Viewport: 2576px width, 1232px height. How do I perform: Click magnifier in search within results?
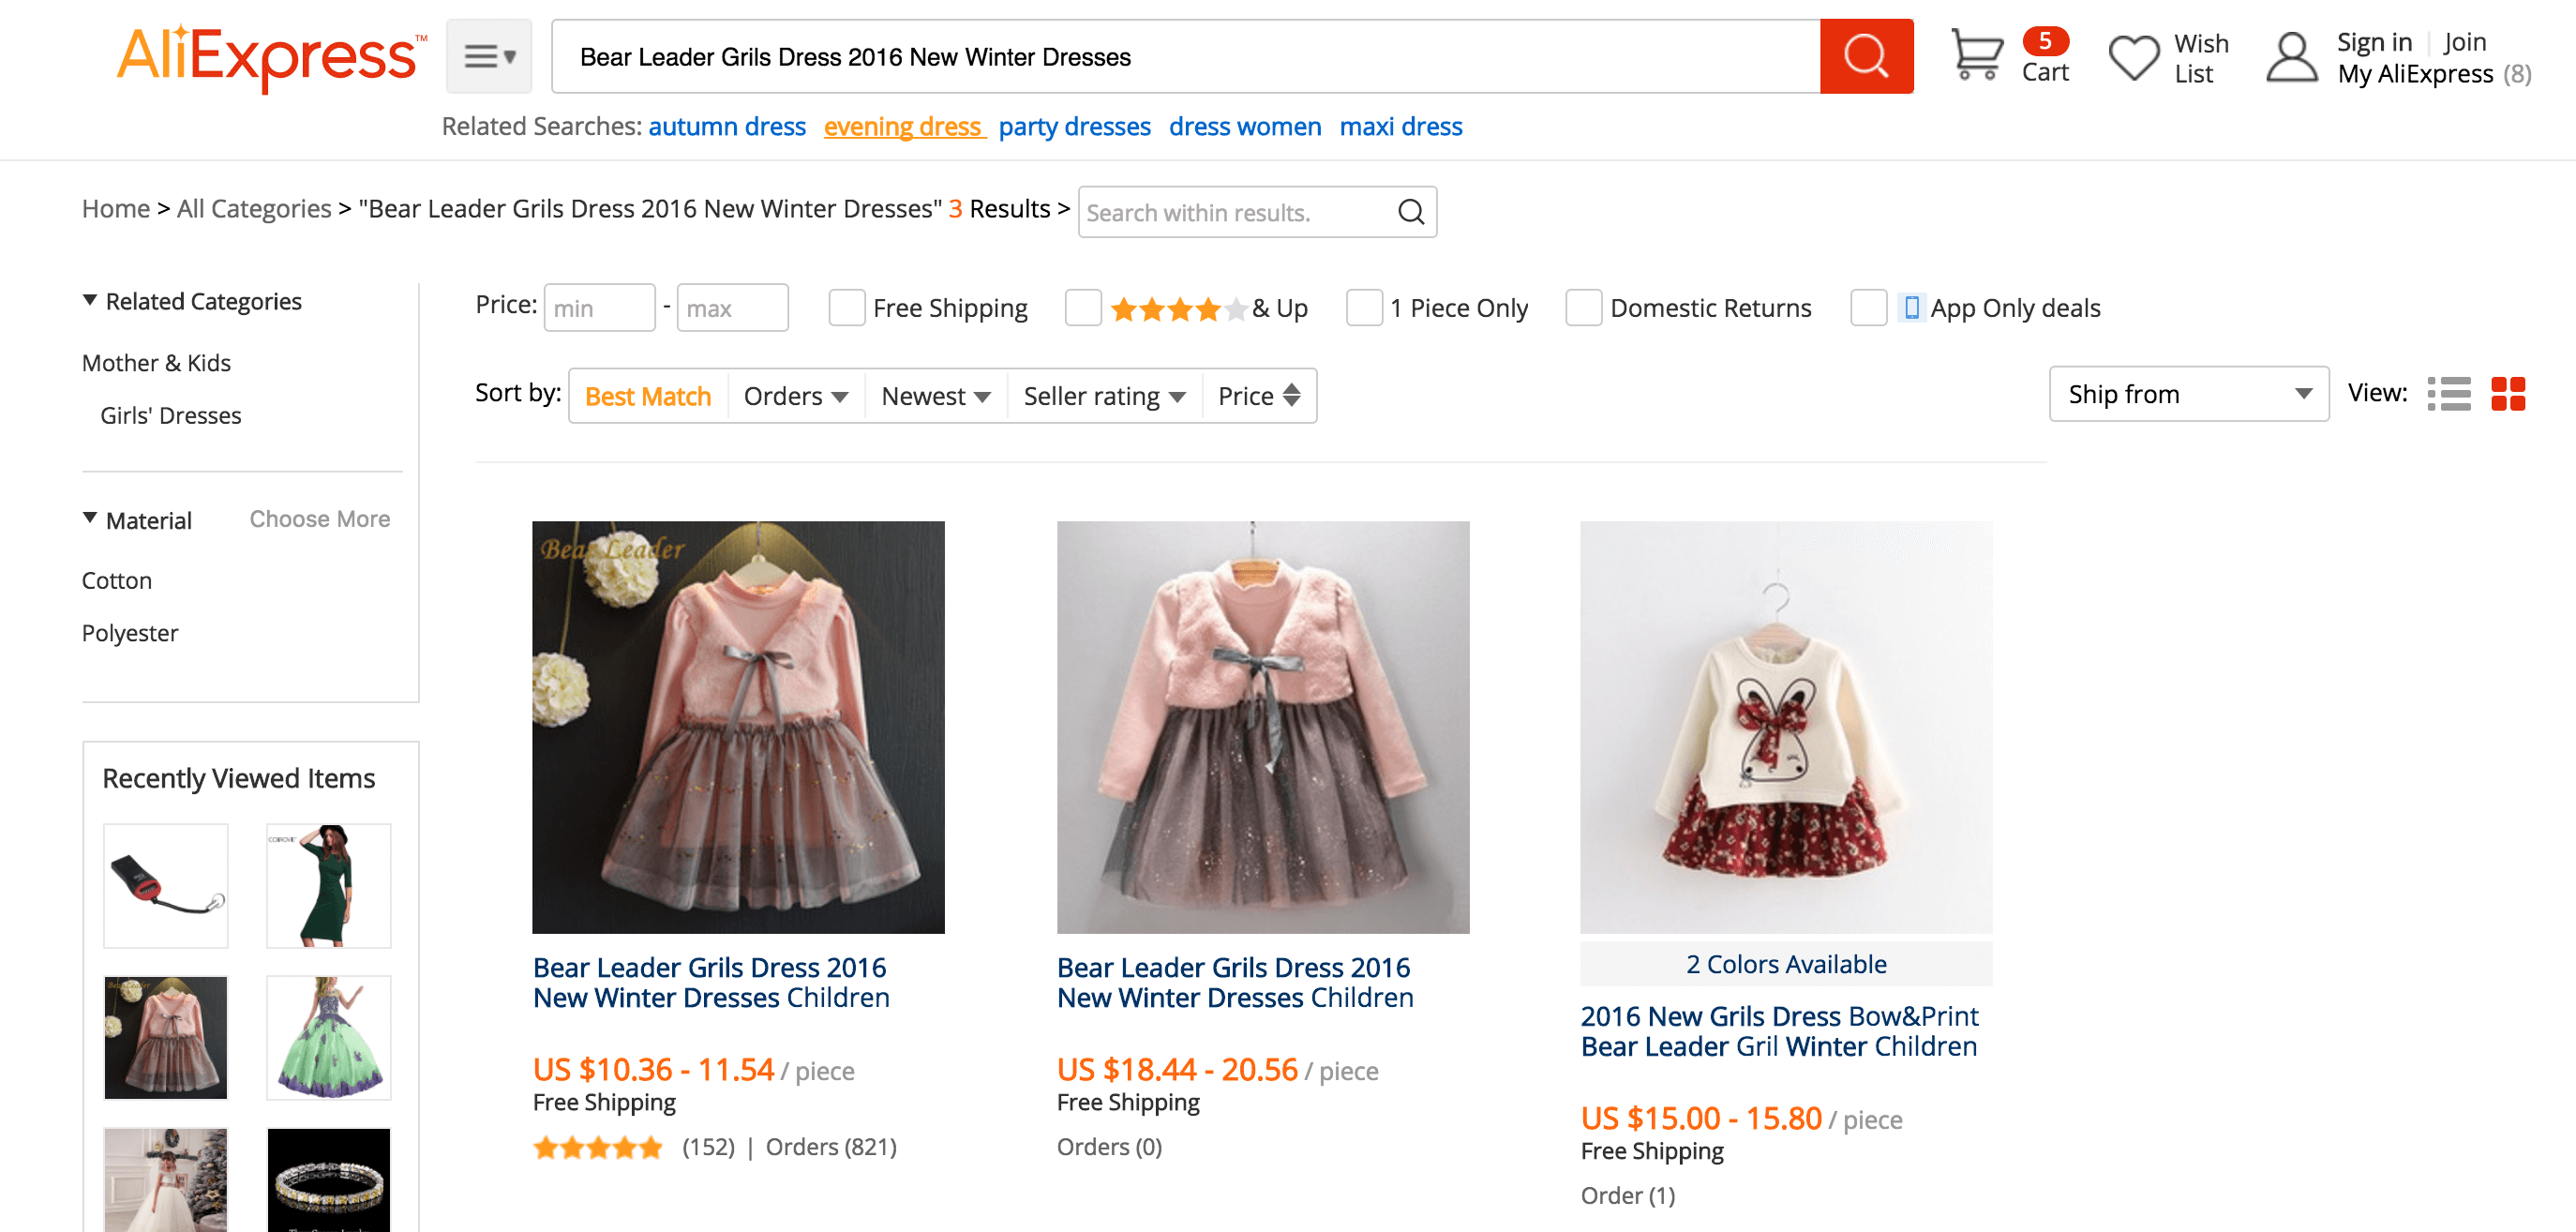pyautogui.click(x=1410, y=212)
